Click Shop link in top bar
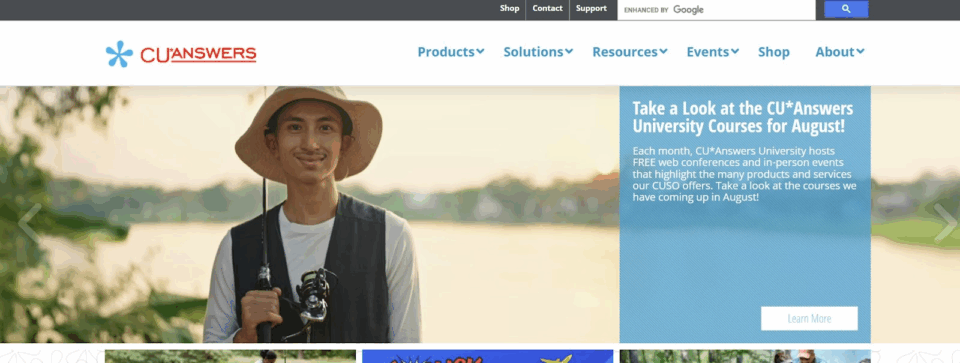The height and width of the screenshot is (363, 960). 509,9
